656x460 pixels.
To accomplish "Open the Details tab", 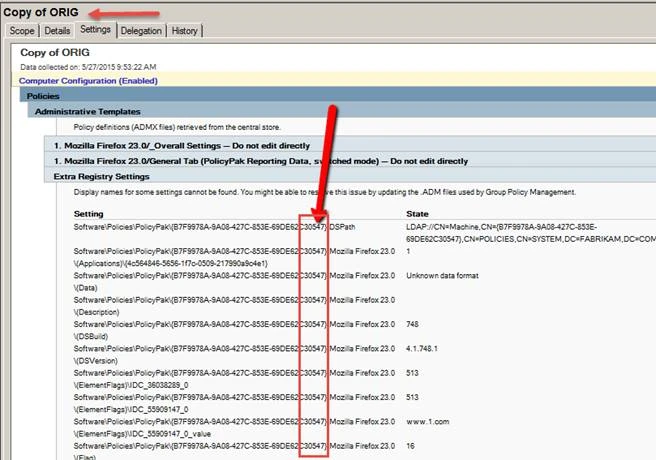I will point(58,31).
